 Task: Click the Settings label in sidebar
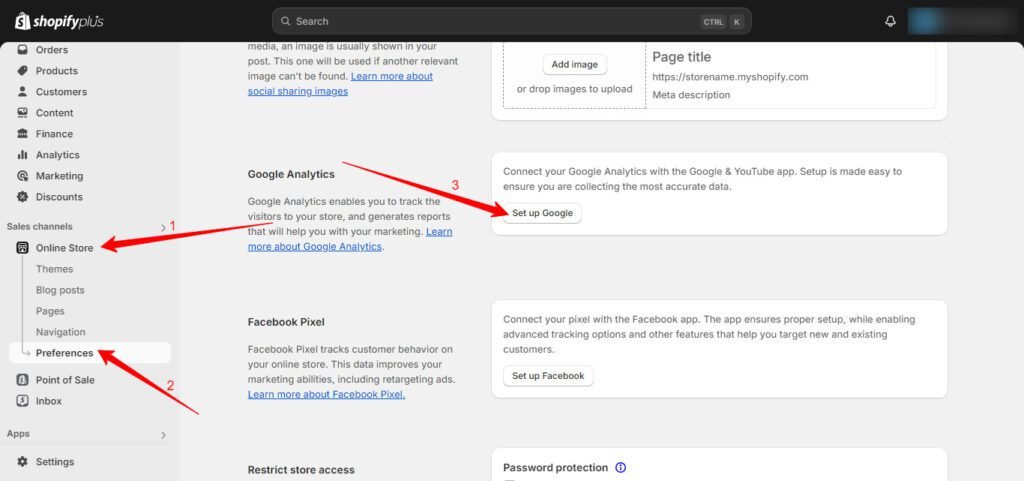click(x=55, y=461)
